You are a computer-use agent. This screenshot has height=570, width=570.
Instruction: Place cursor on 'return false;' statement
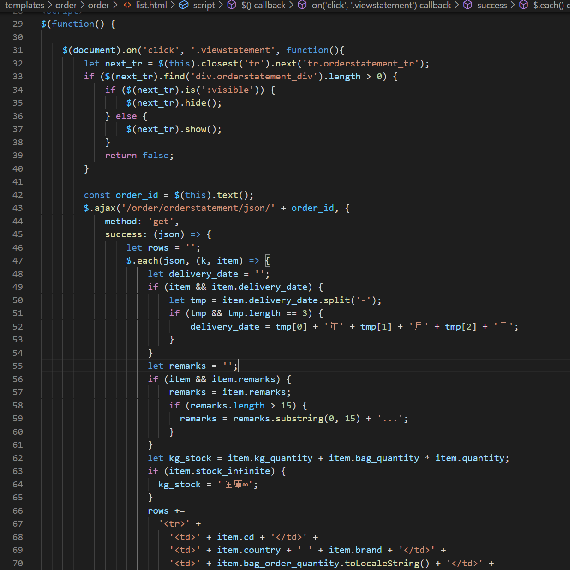tap(140, 155)
